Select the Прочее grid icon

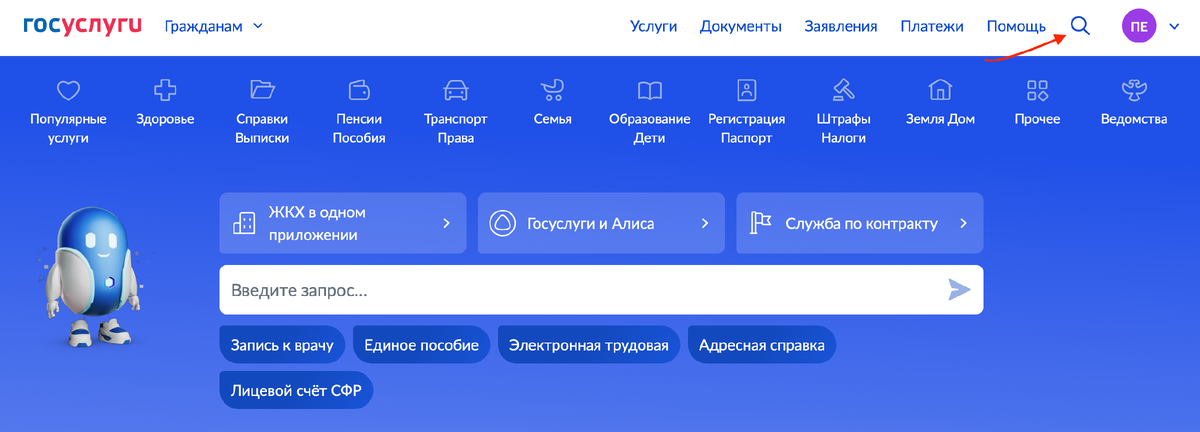point(1037,91)
